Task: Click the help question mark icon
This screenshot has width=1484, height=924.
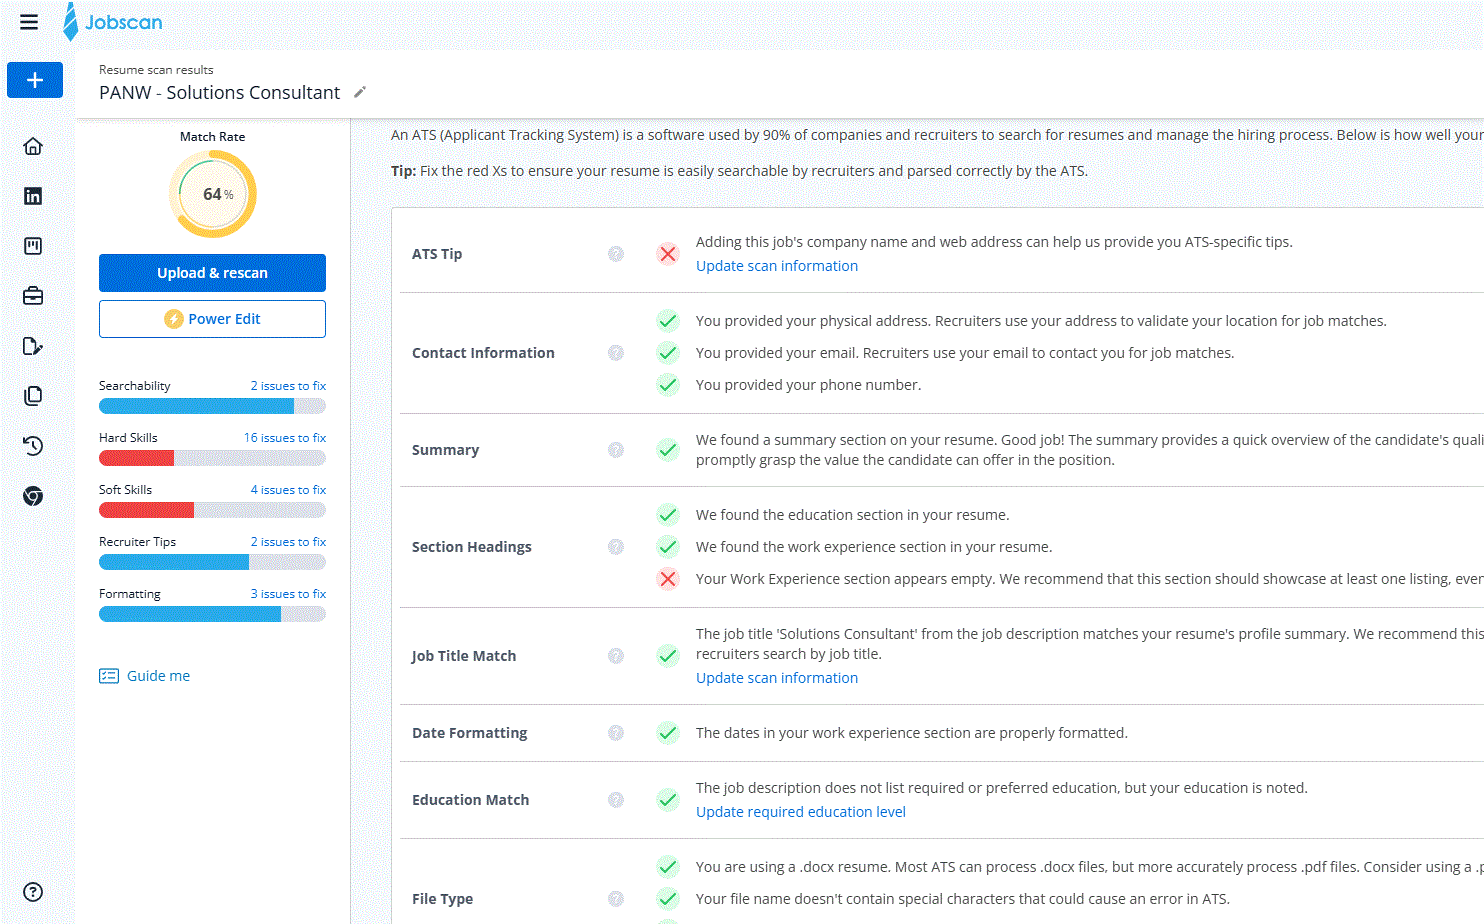Action: (x=33, y=892)
